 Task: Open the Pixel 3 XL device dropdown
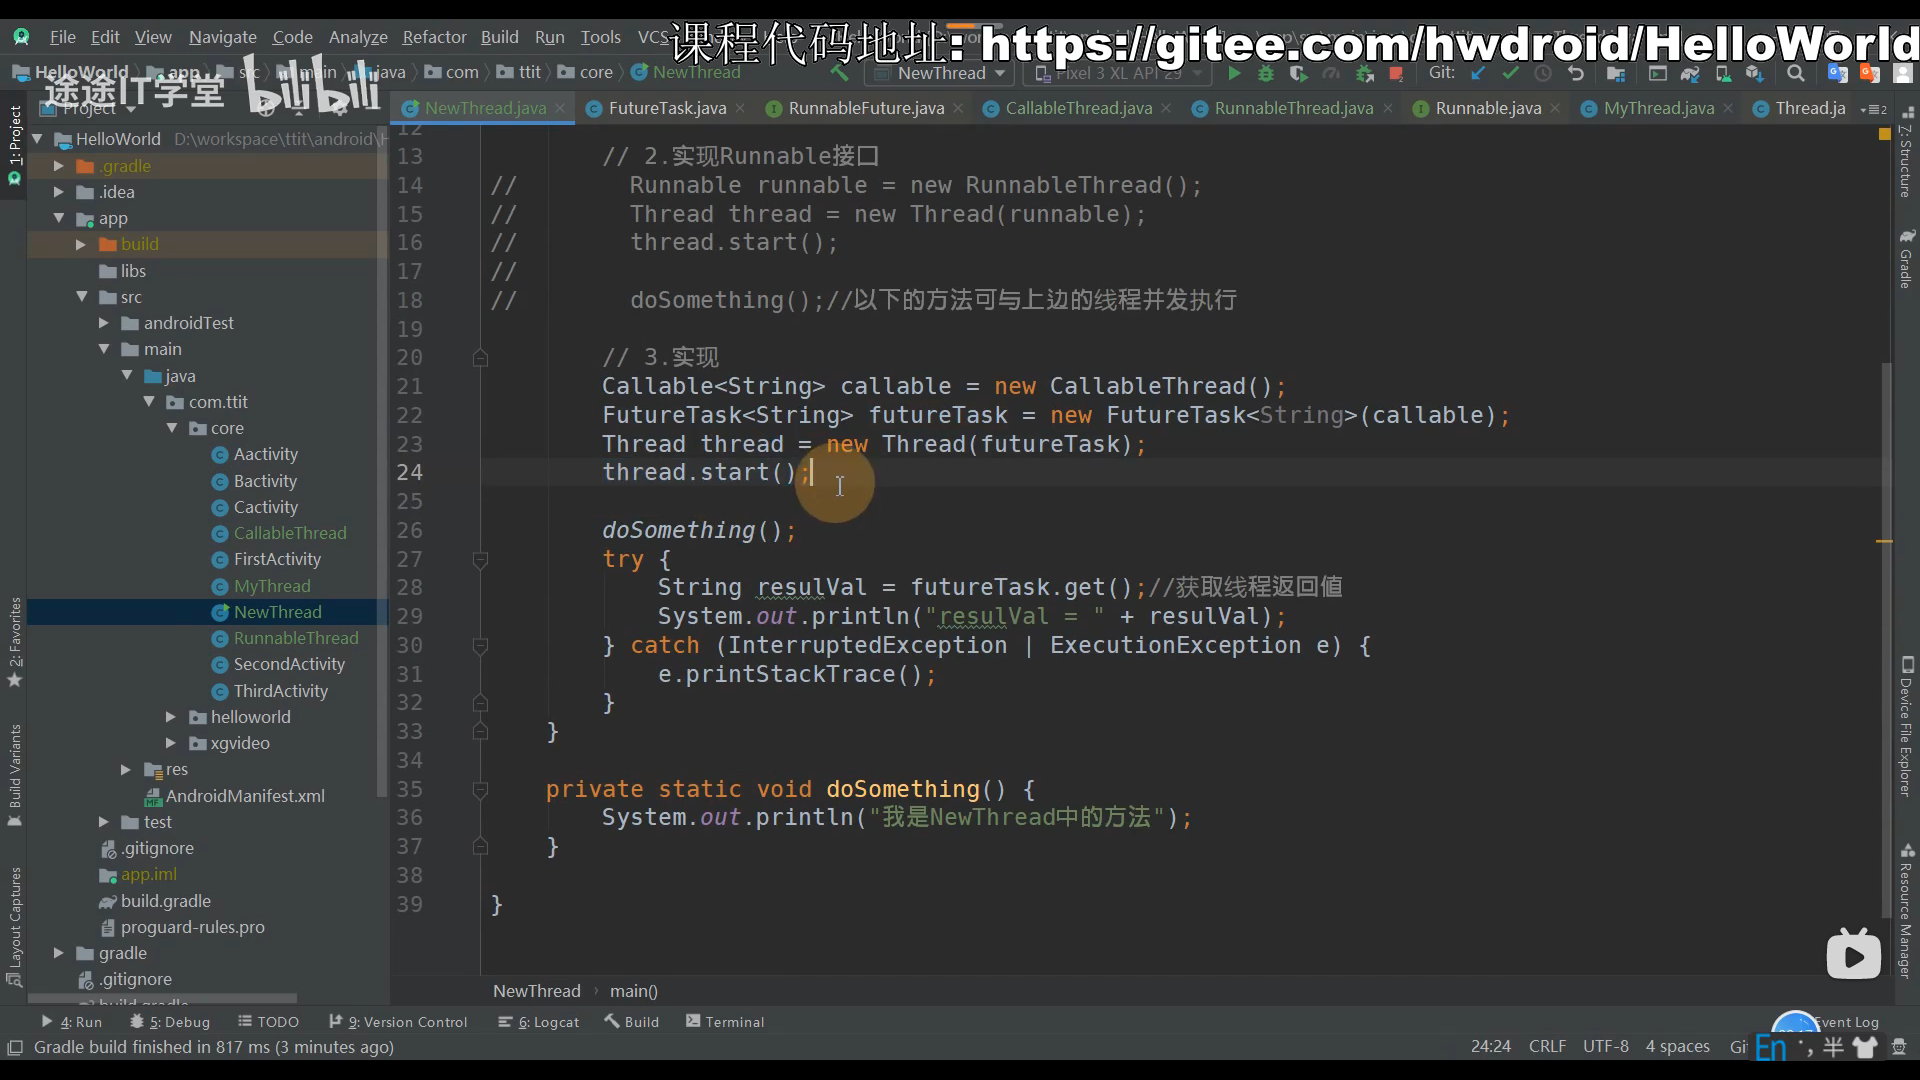coord(1118,73)
